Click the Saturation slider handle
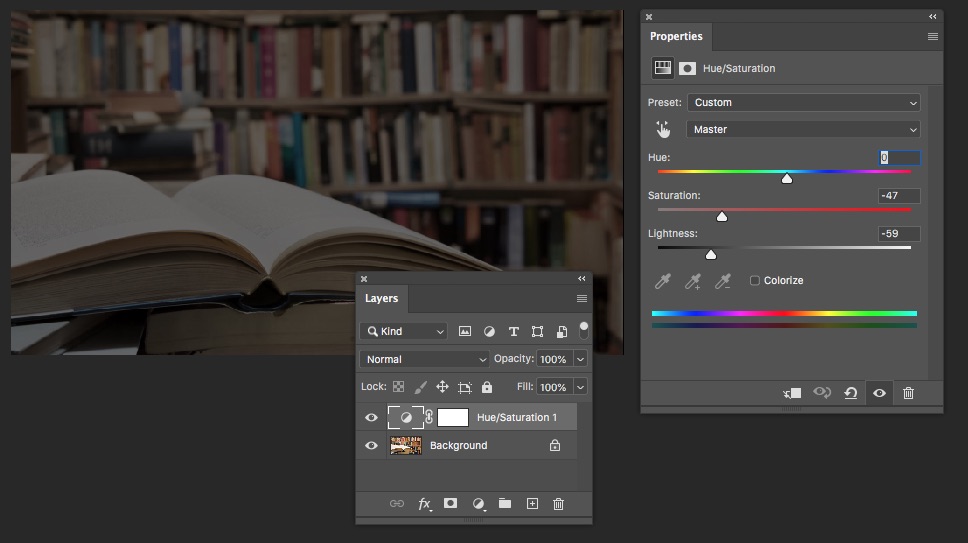 click(722, 217)
